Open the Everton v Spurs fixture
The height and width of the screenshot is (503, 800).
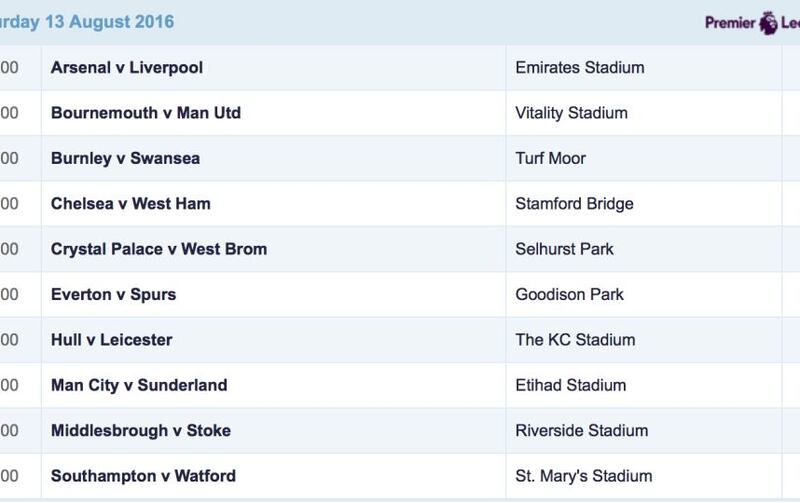(113, 294)
